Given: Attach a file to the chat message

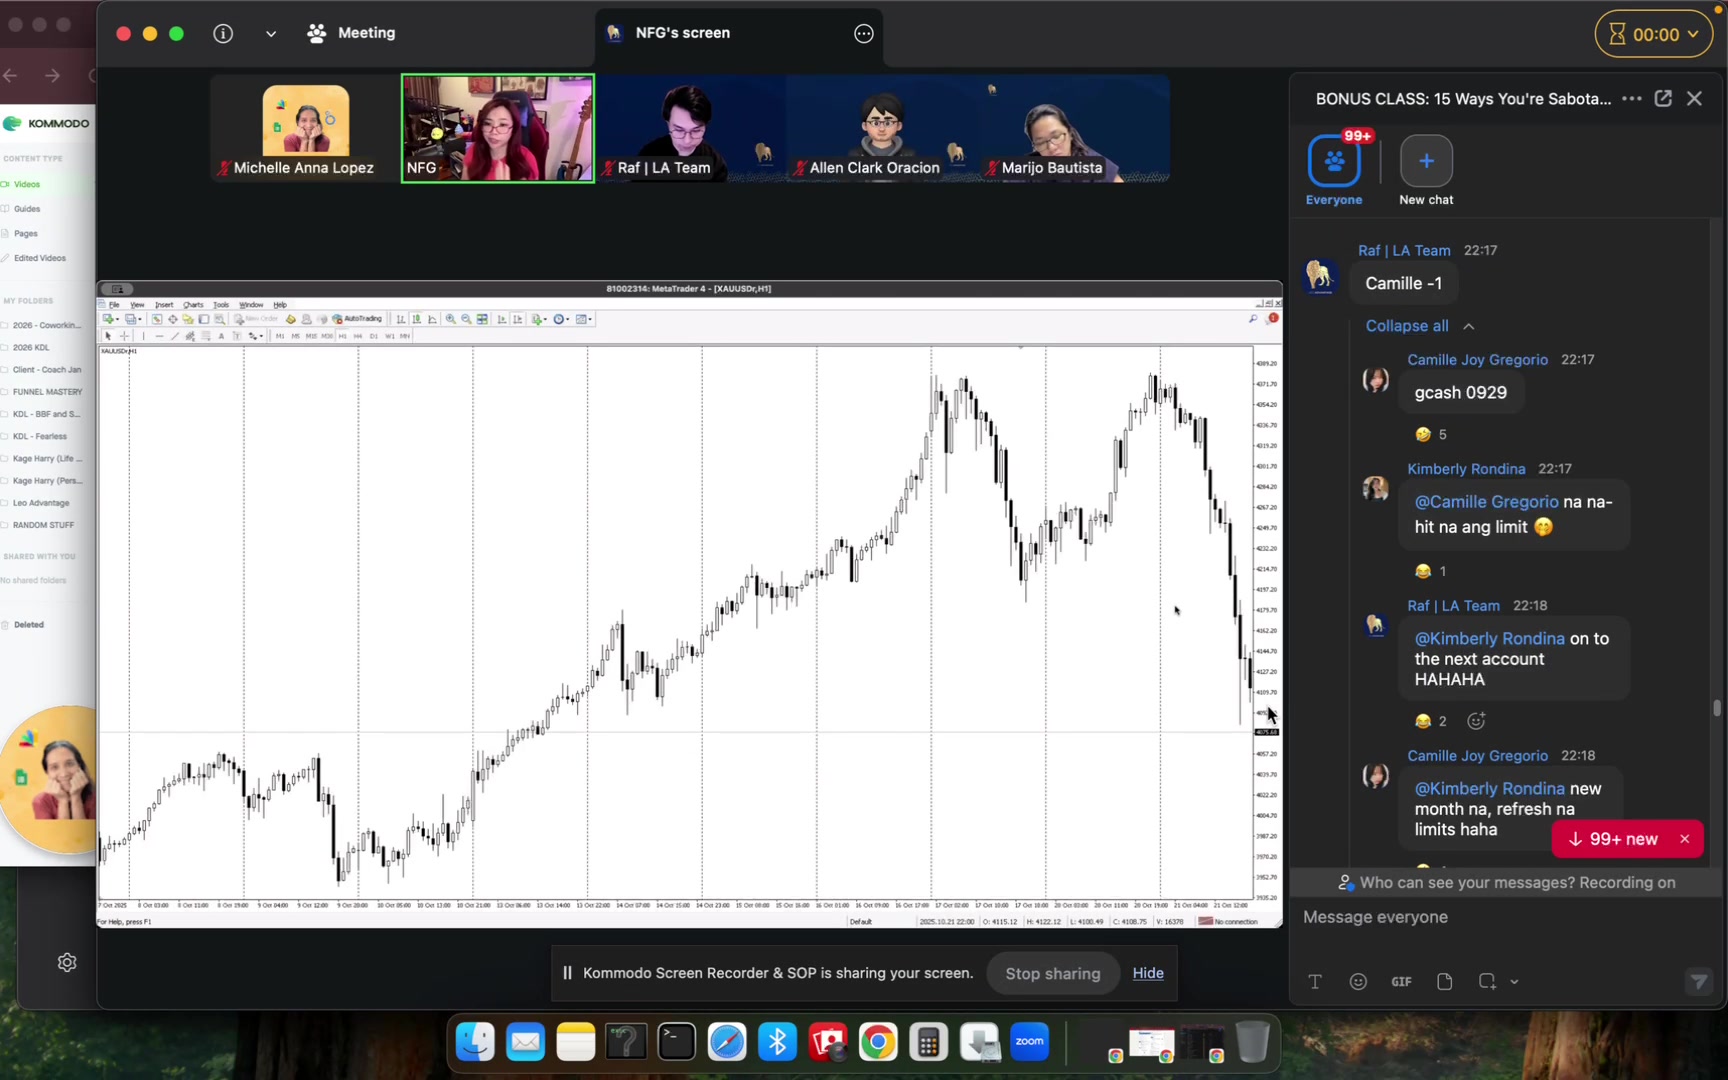Looking at the screenshot, I should (1444, 982).
